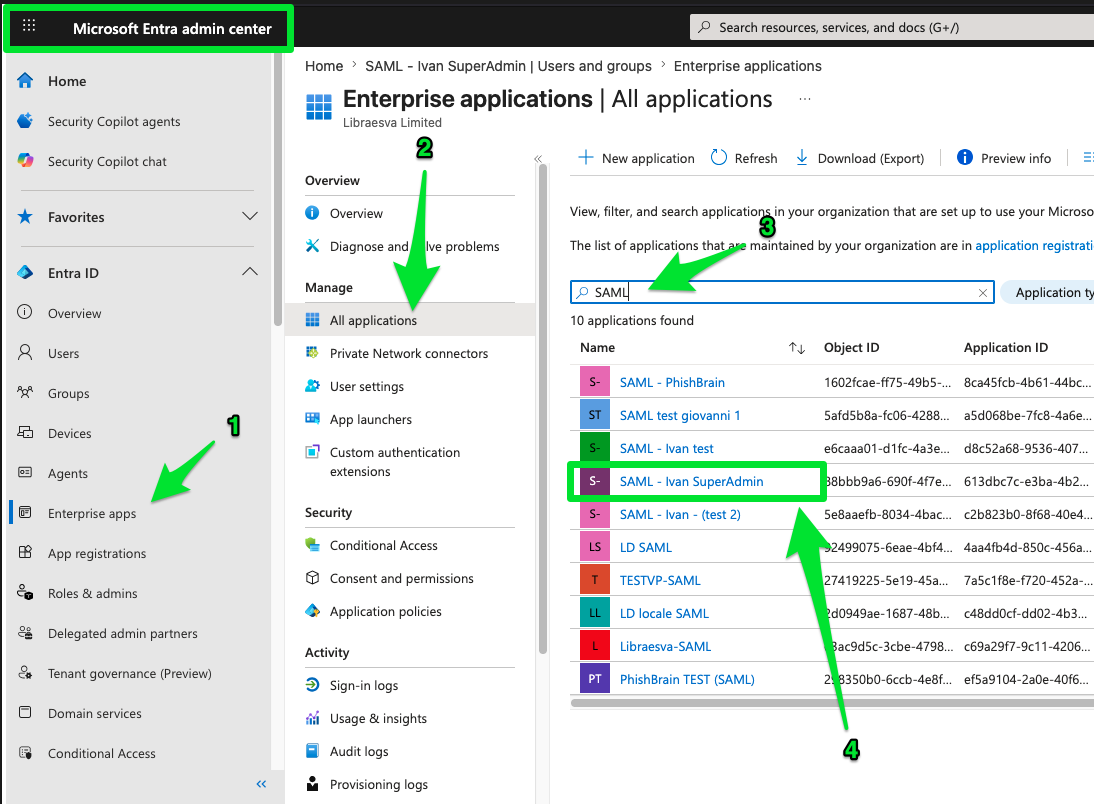Open Tenant governance (Preview) icon
Viewport: 1094px width, 804px height.
click(25, 673)
